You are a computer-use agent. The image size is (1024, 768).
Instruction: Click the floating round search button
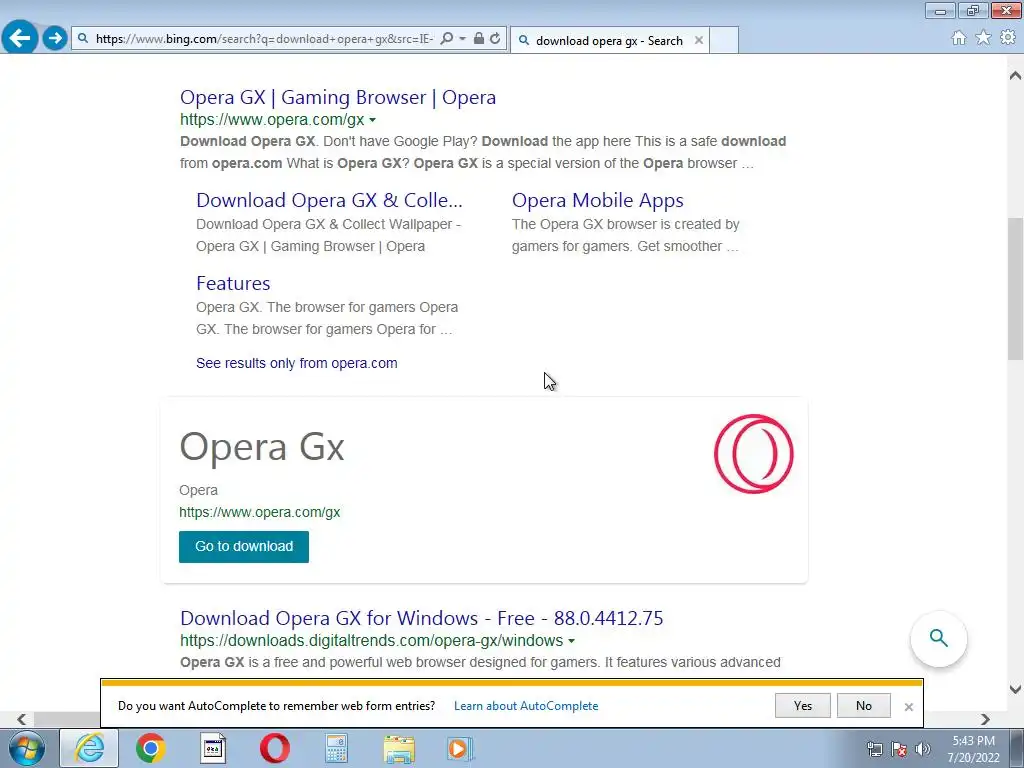tap(938, 638)
